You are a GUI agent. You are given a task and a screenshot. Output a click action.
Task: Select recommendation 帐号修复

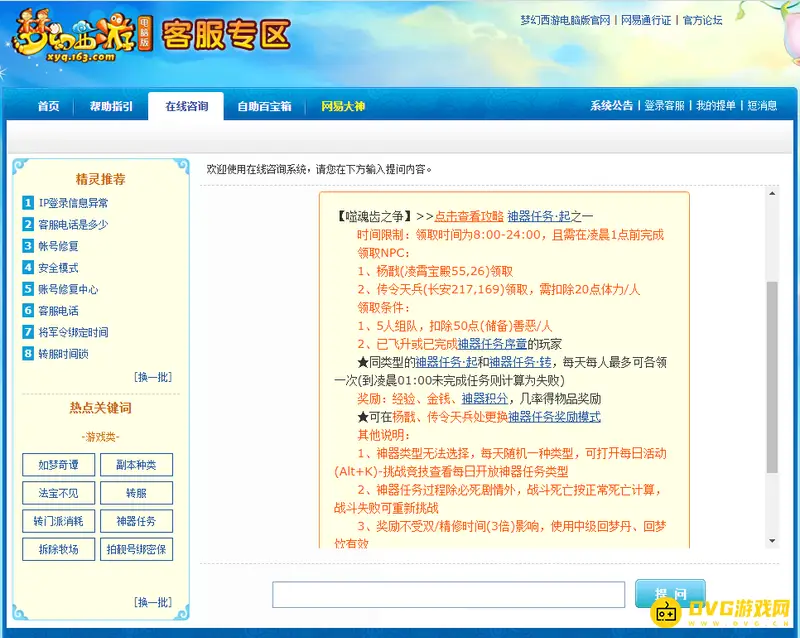[58, 246]
